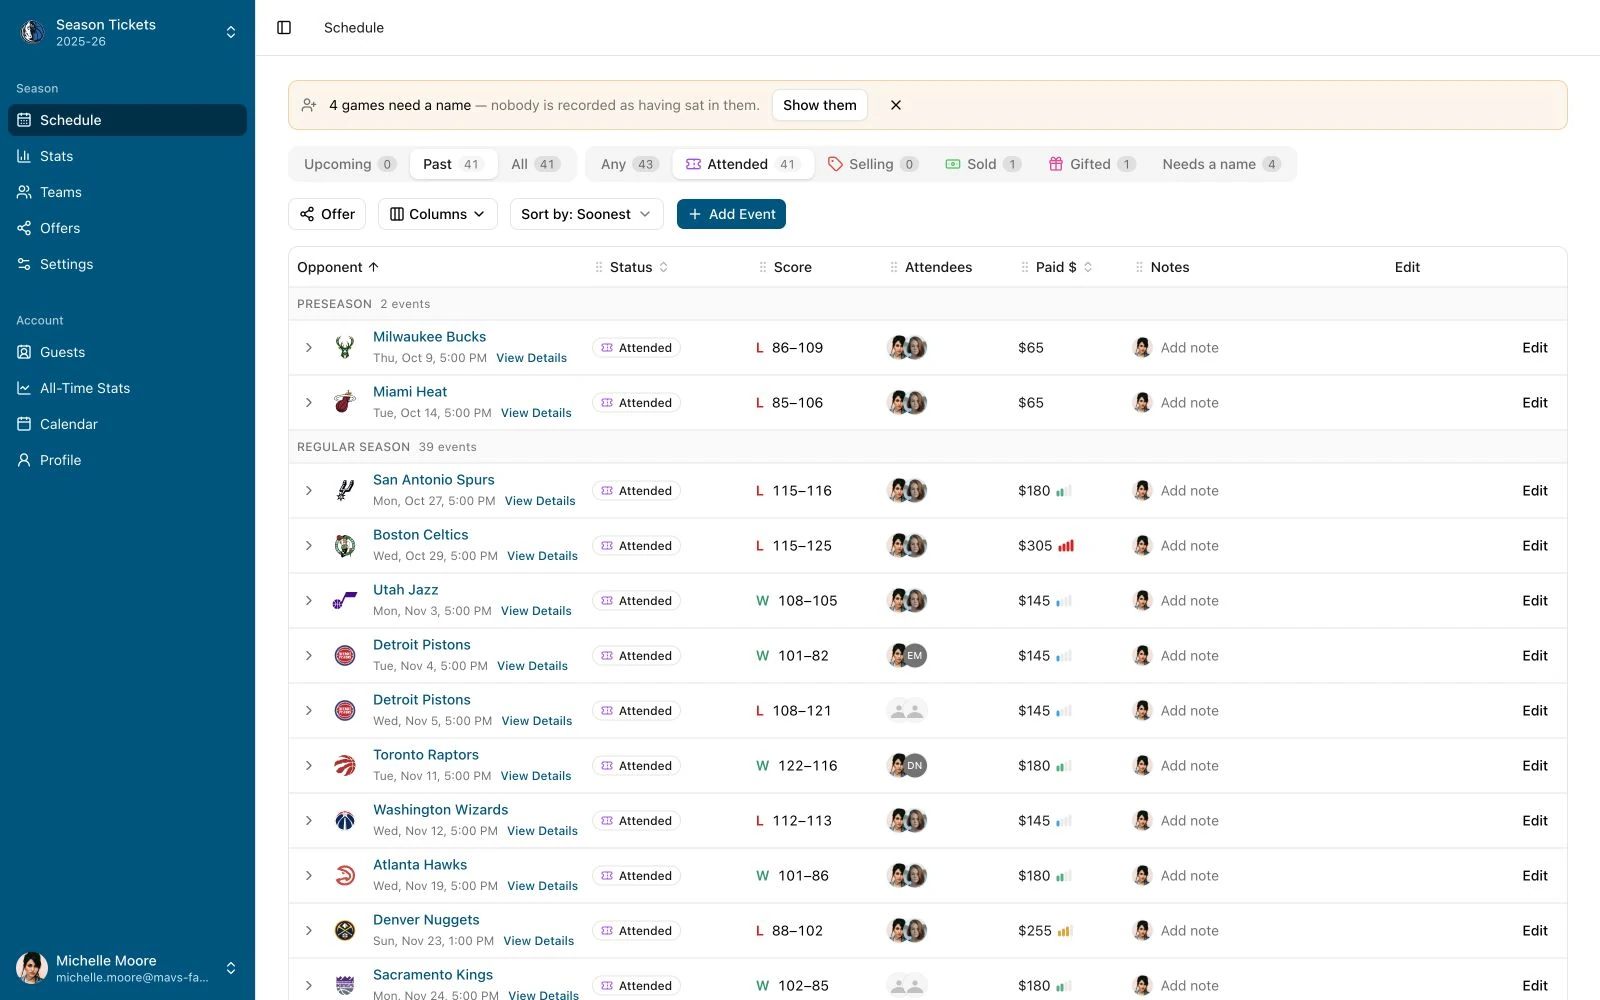The width and height of the screenshot is (1600, 1000).
Task: Click the Show them button
Action: tap(820, 105)
